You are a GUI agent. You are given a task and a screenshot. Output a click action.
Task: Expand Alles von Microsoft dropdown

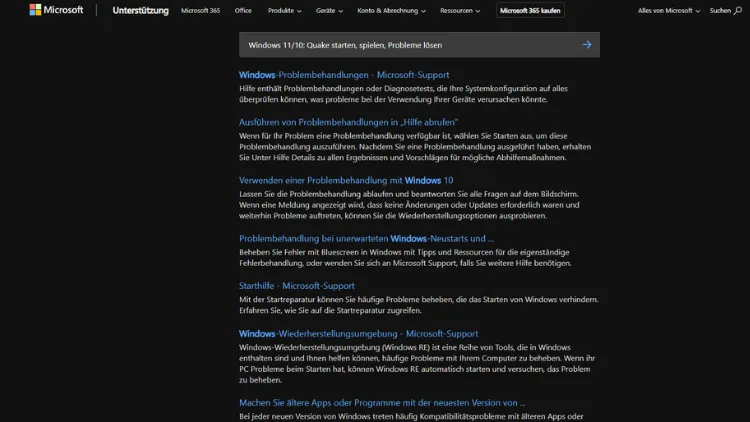coord(669,11)
